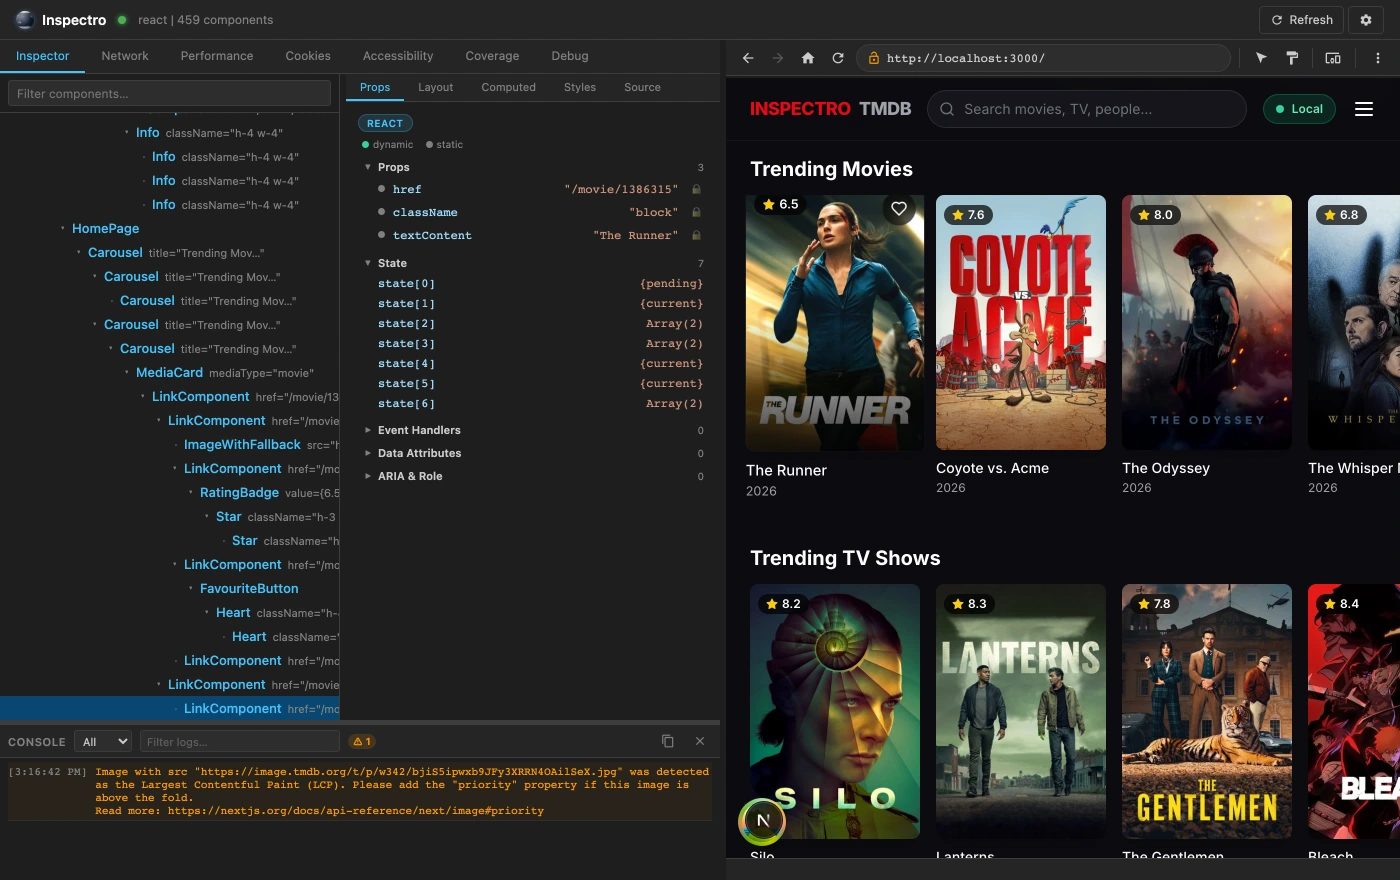Select the paint roller style tool
The width and height of the screenshot is (1400, 880).
point(1292,58)
